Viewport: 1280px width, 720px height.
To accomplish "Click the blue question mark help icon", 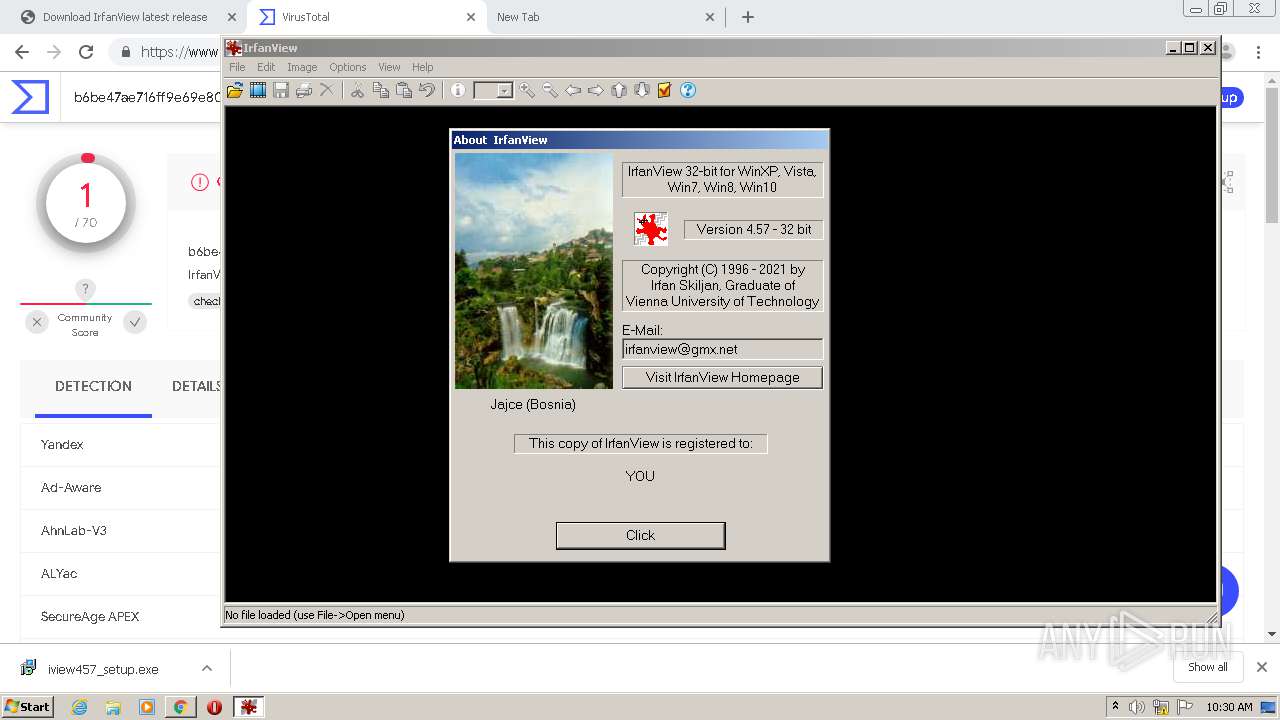I will (x=688, y=90).
